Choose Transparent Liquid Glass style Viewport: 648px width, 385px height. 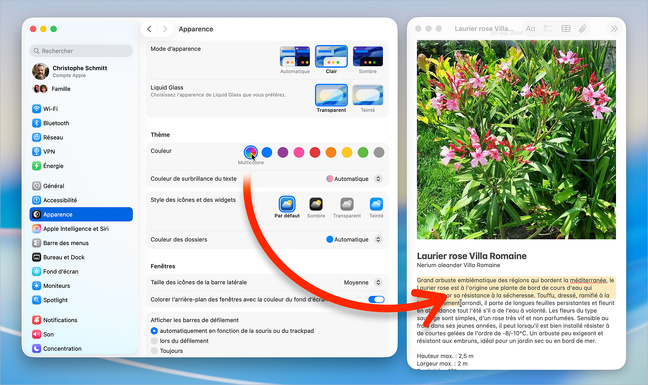click(x=331, y=98)
